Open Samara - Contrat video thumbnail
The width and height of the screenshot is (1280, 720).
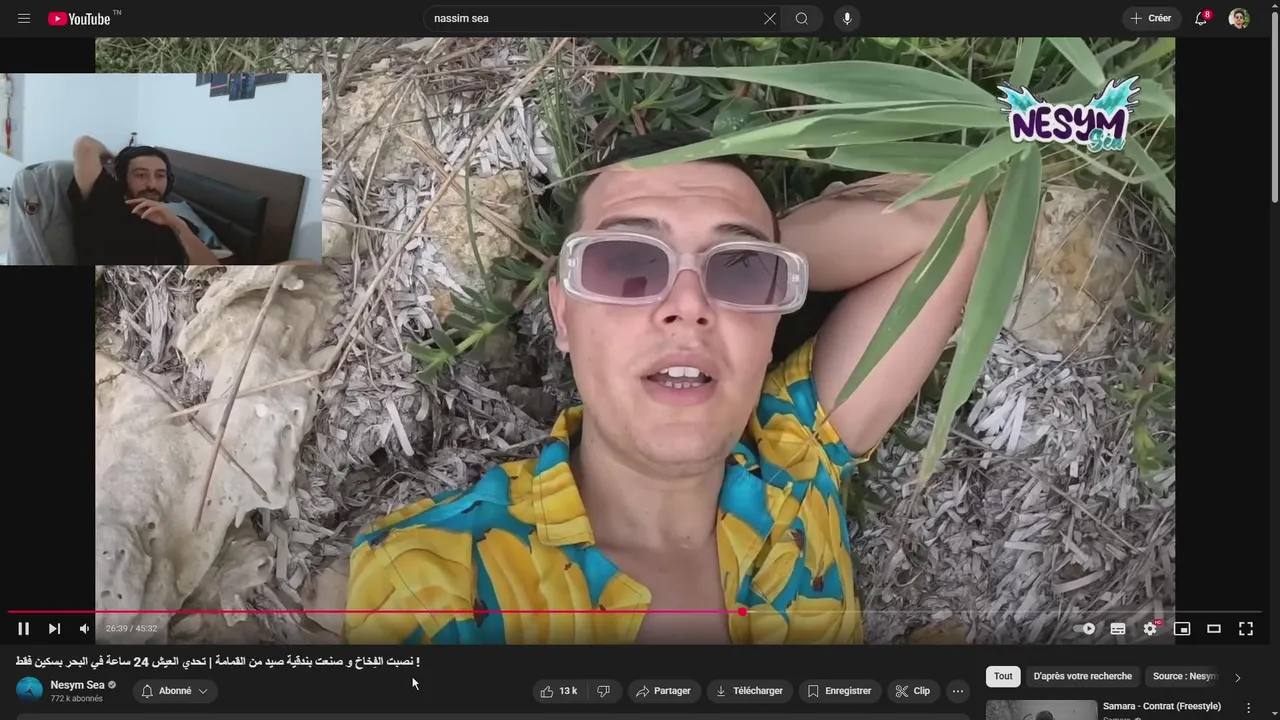pyautogui.click(x=1041, y=710)
